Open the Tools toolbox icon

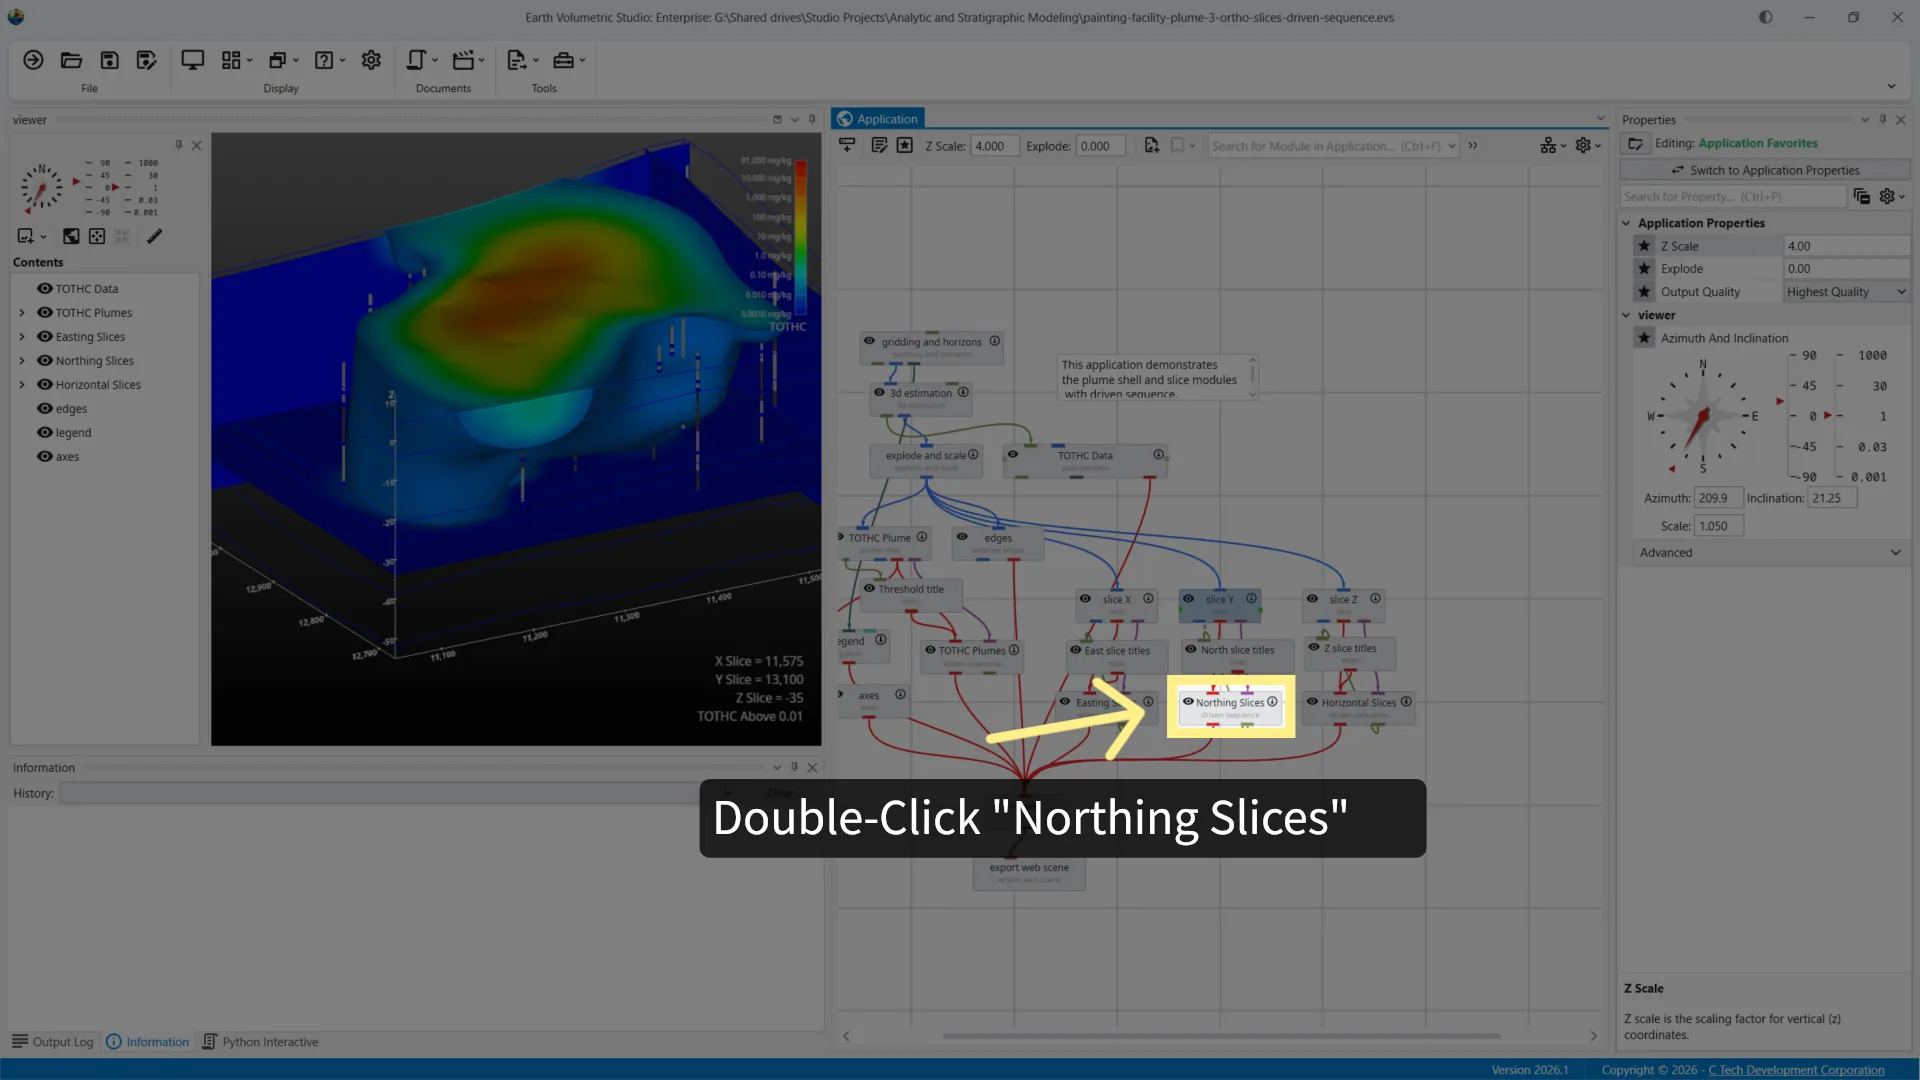[564, 60]
